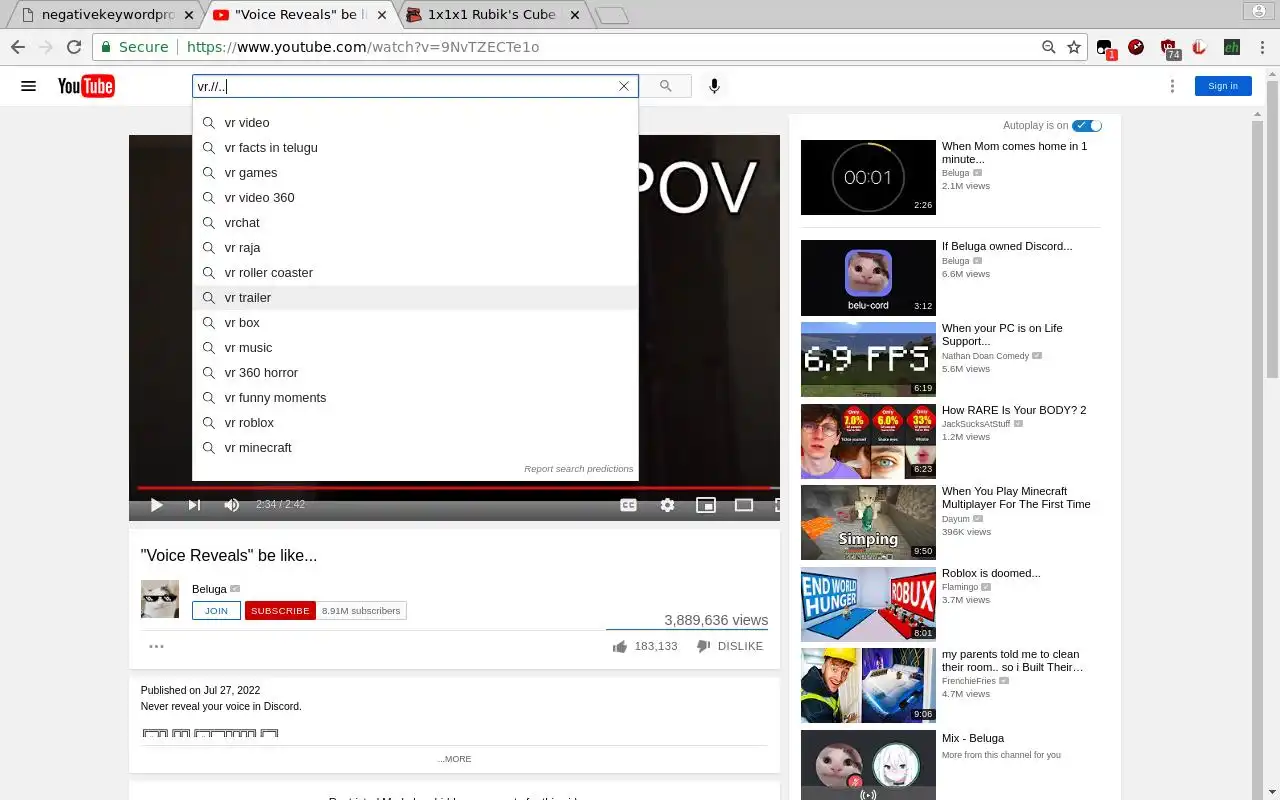Go to YouTube home via the logo
The image size is (1280, 800).
[86, 86]
